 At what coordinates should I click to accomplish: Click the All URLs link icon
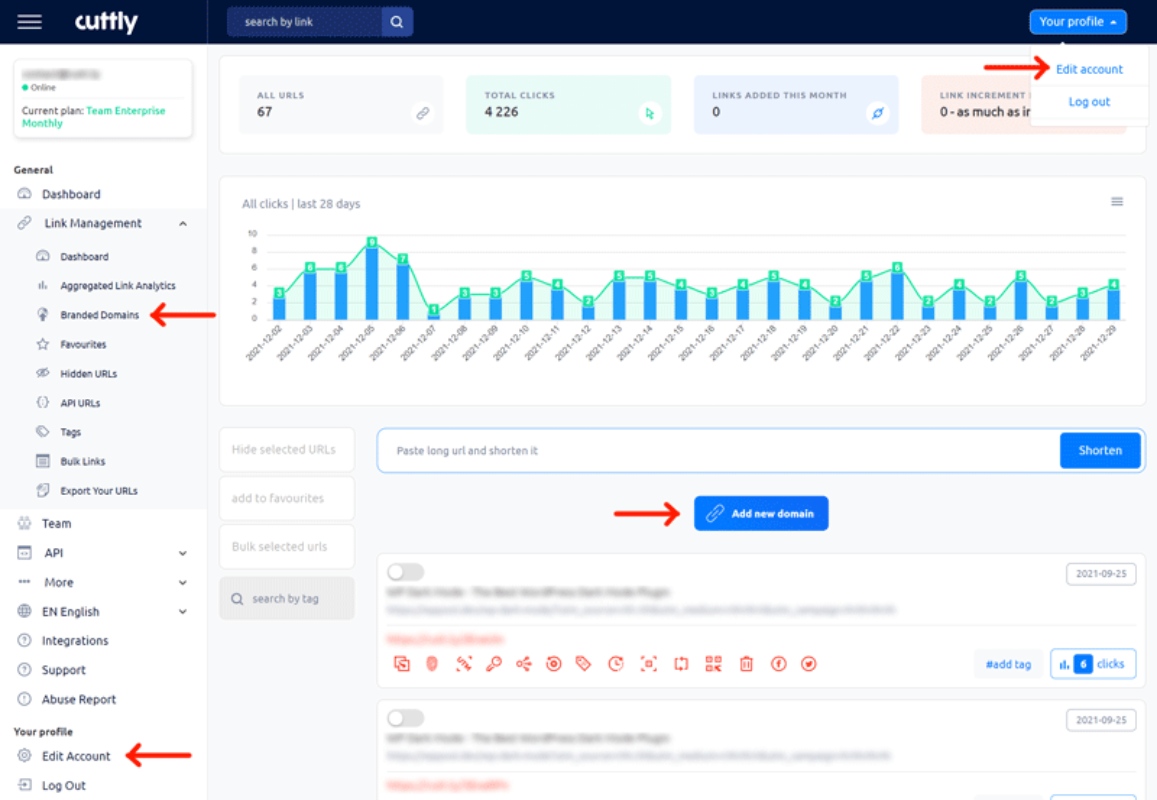point(422,113)
